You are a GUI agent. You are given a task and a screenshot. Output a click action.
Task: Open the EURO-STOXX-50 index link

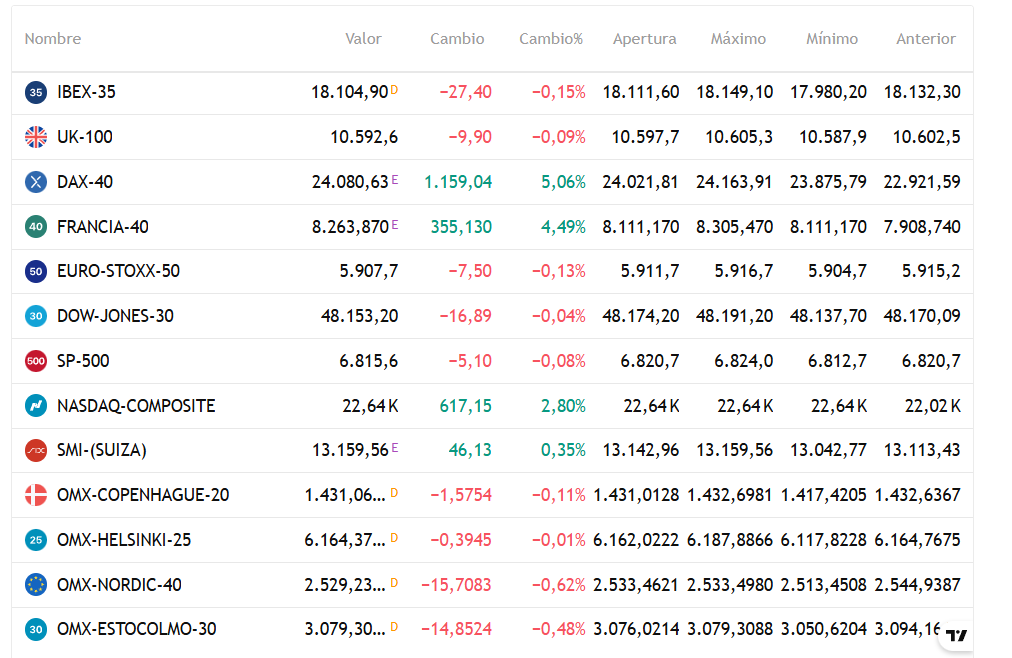(x=118, y=271)
